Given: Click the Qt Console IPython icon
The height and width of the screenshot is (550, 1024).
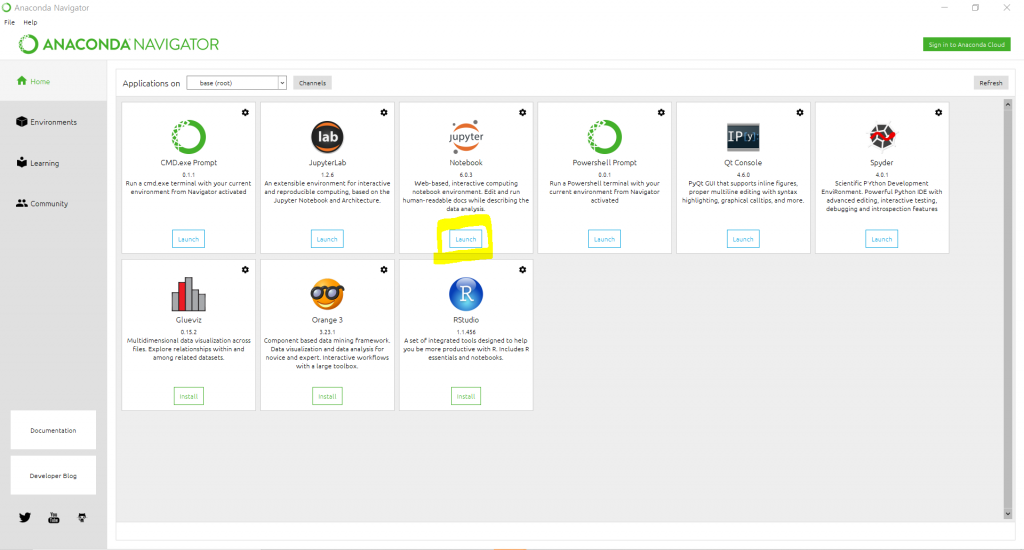Looking at the screenshot, I should pyautogui.click(x=743, y=137).
